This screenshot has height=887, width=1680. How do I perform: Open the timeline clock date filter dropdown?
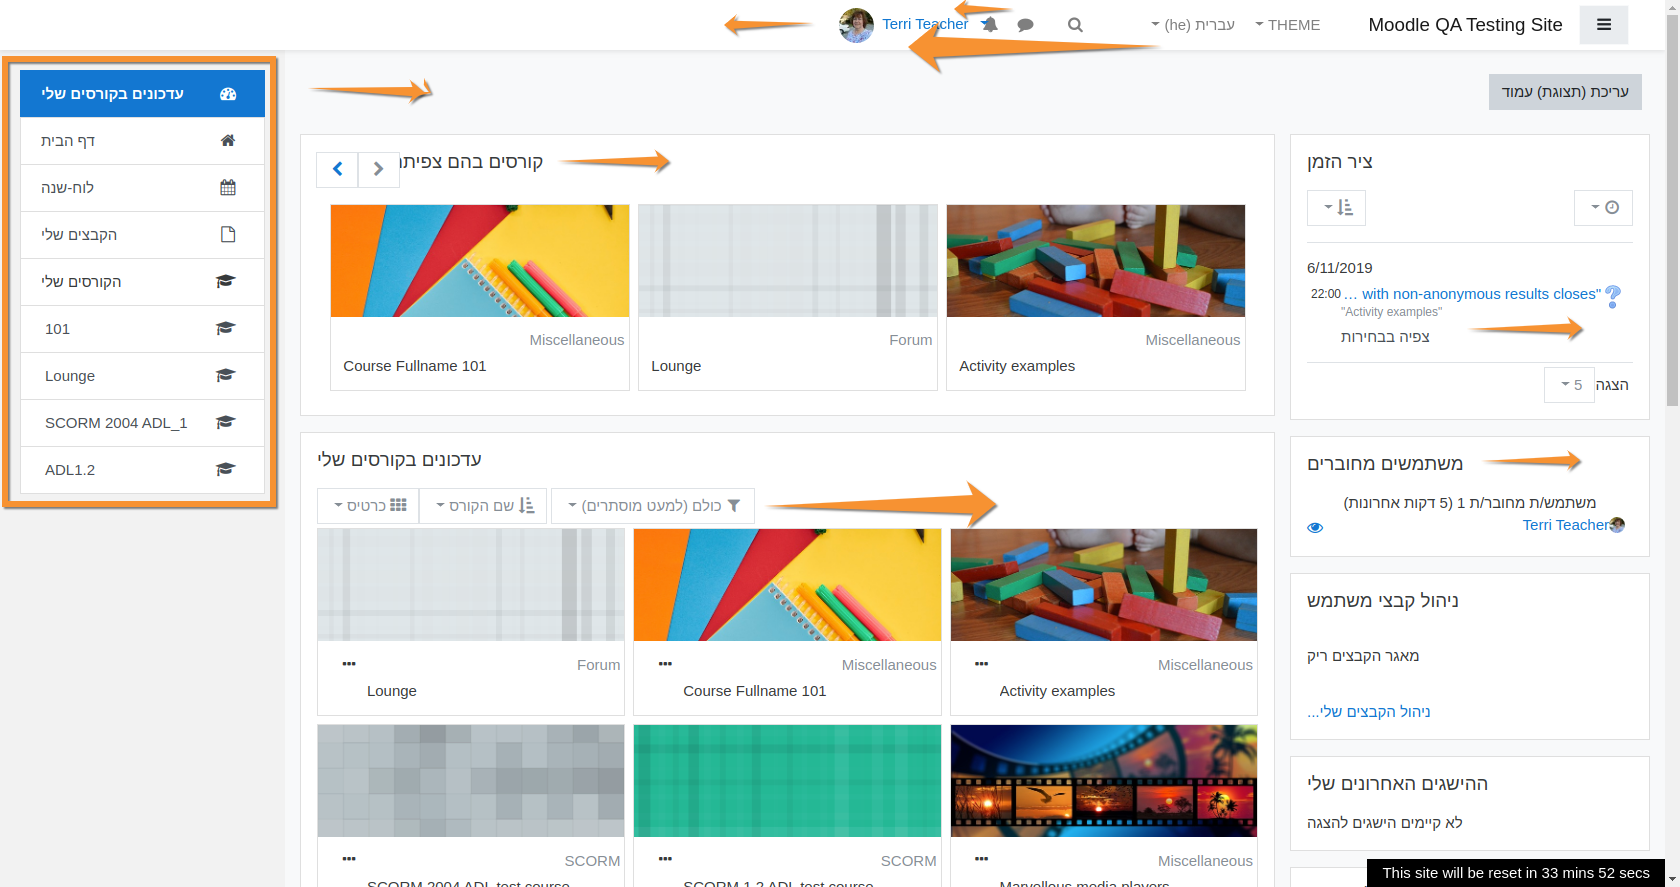(1604, 207)
